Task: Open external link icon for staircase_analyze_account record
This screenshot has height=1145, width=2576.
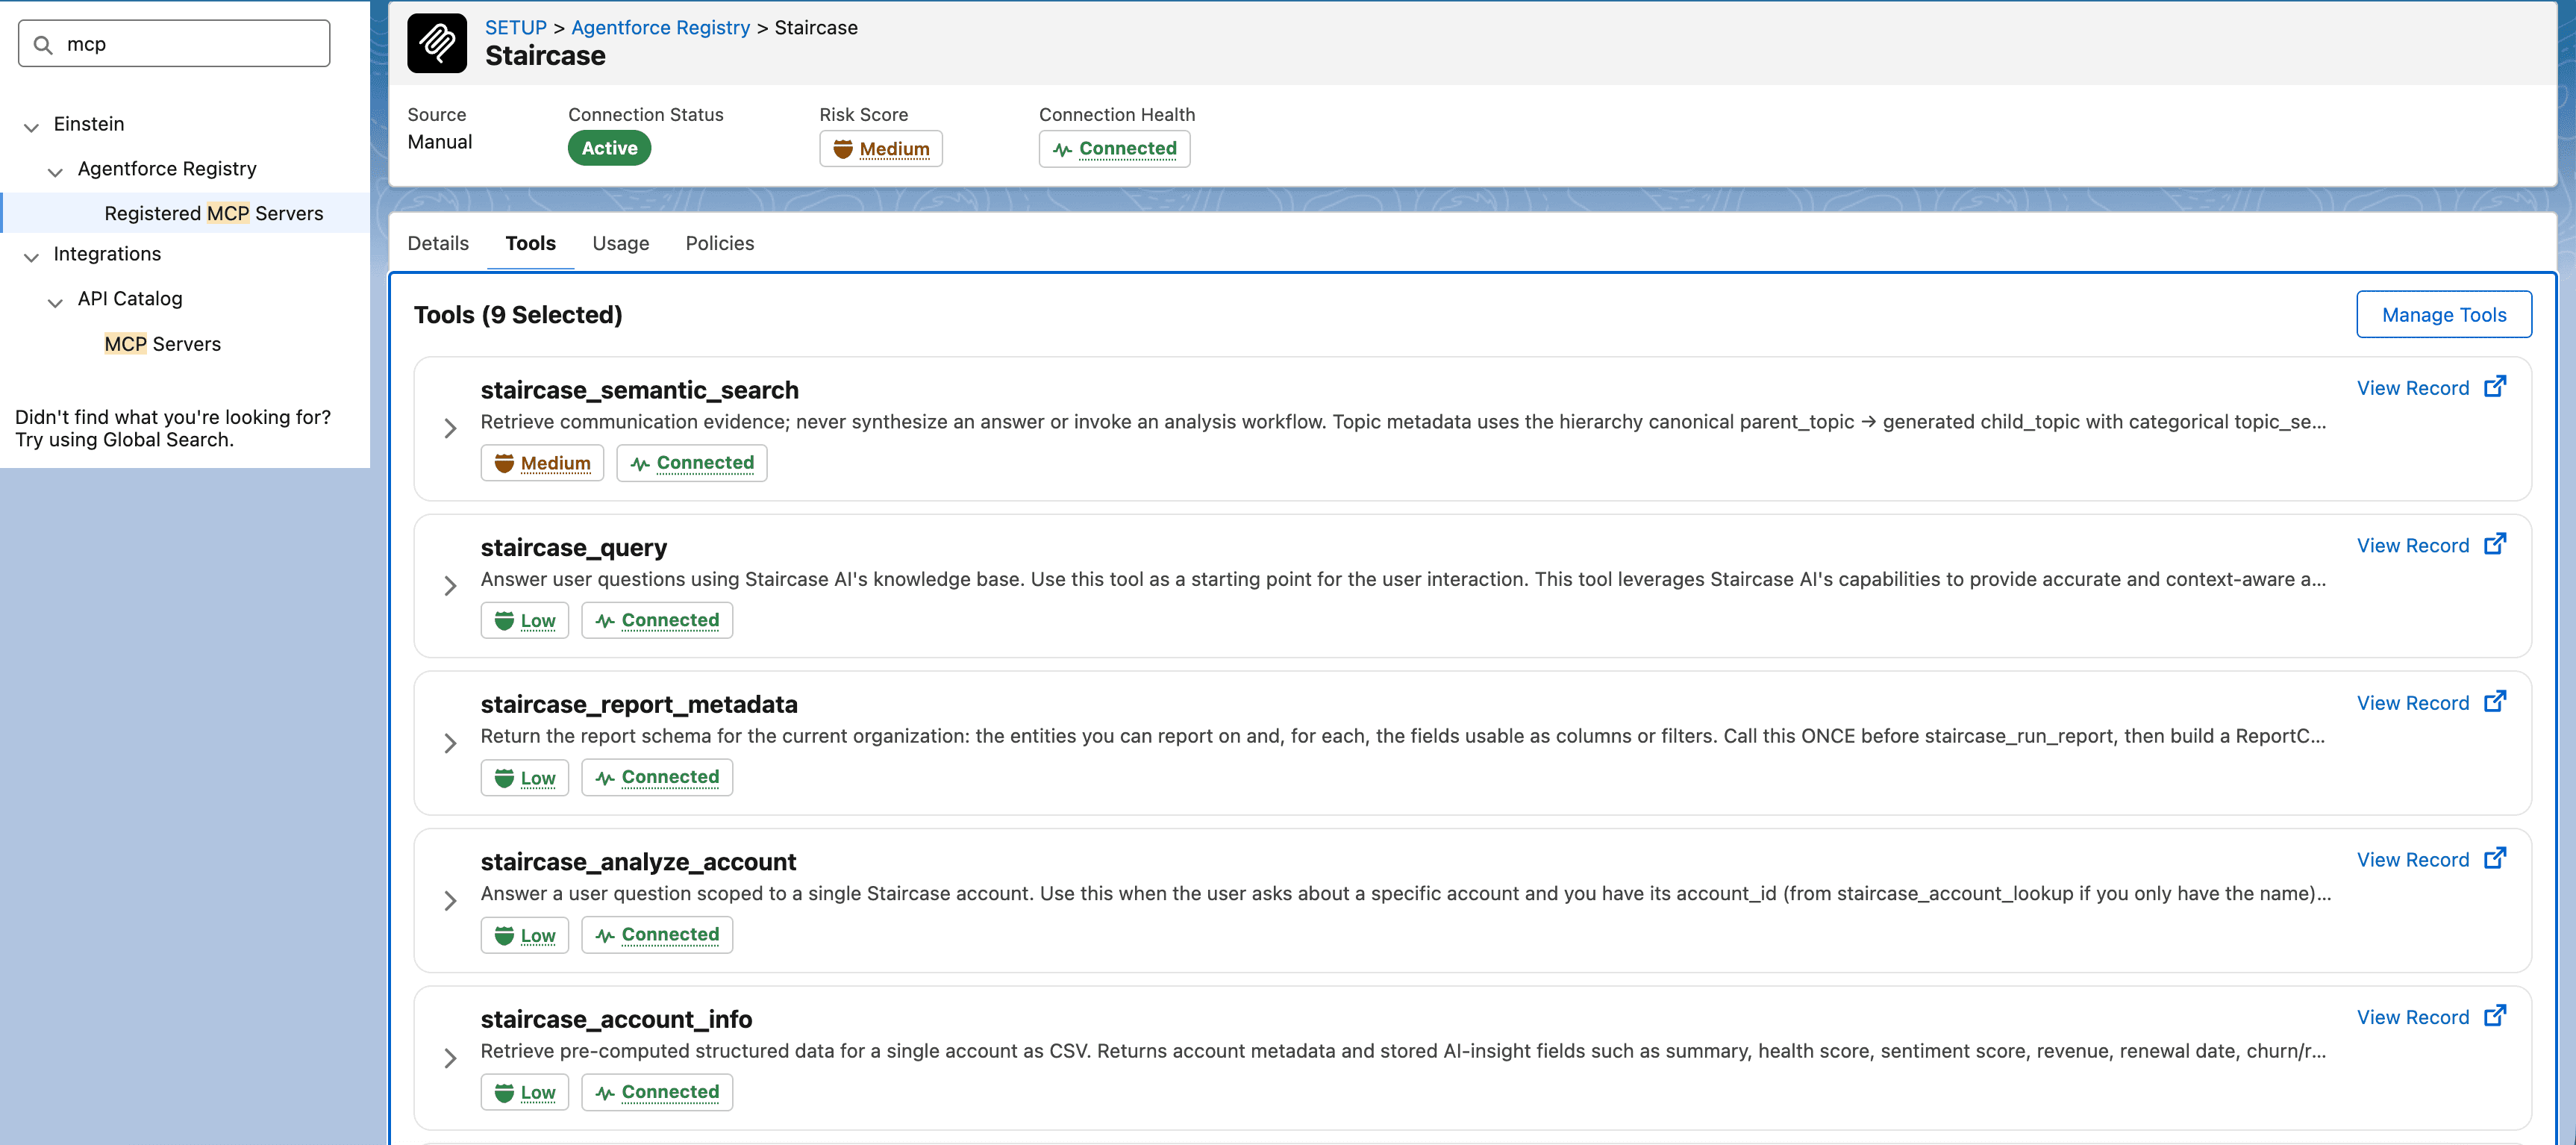Action: [x=2496, y=858]
